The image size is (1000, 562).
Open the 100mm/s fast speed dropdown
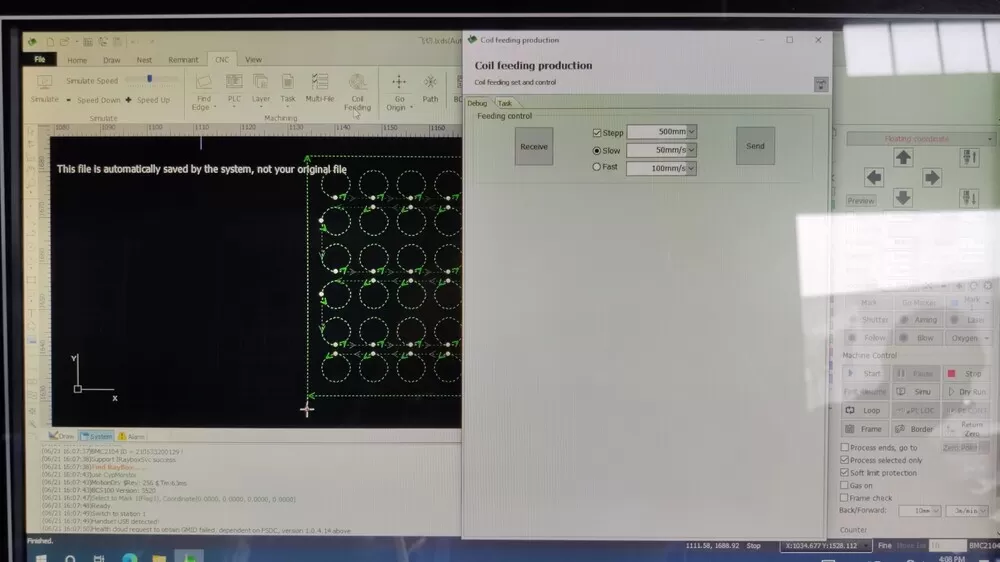click(691, 168)
